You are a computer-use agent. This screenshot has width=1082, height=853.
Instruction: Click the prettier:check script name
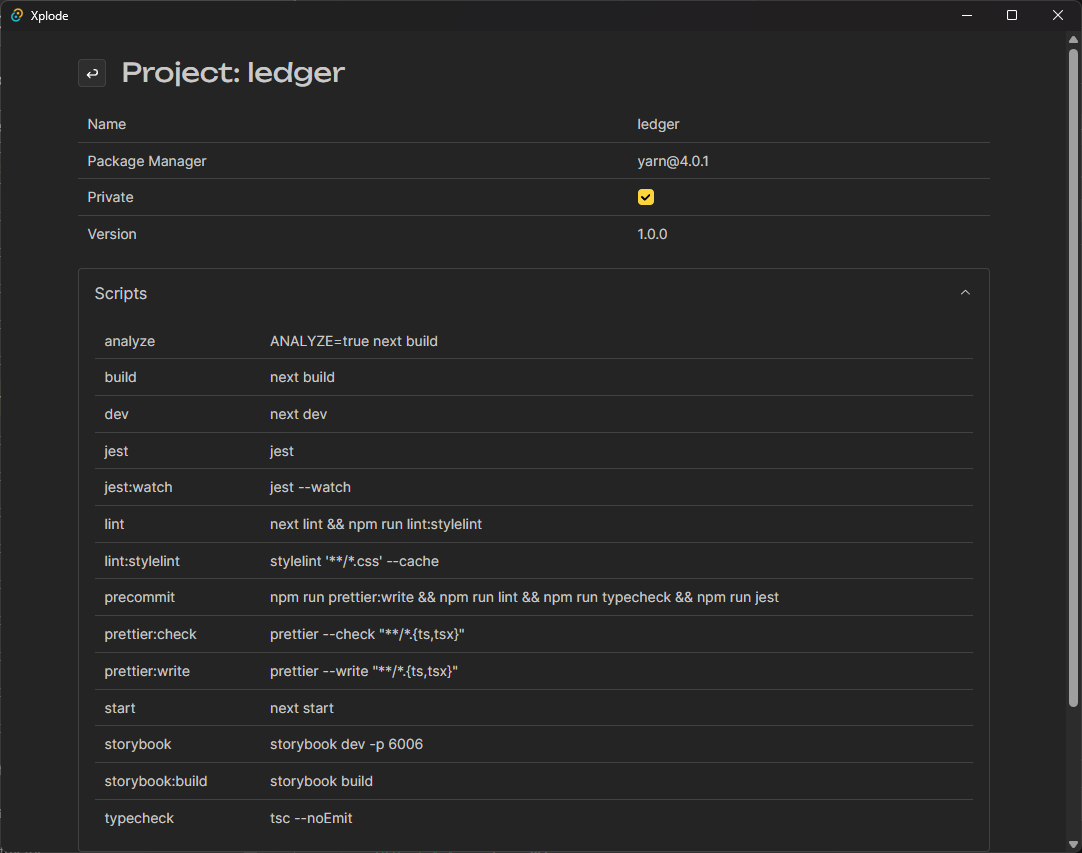pyautogui.click(x=150, y=634)
